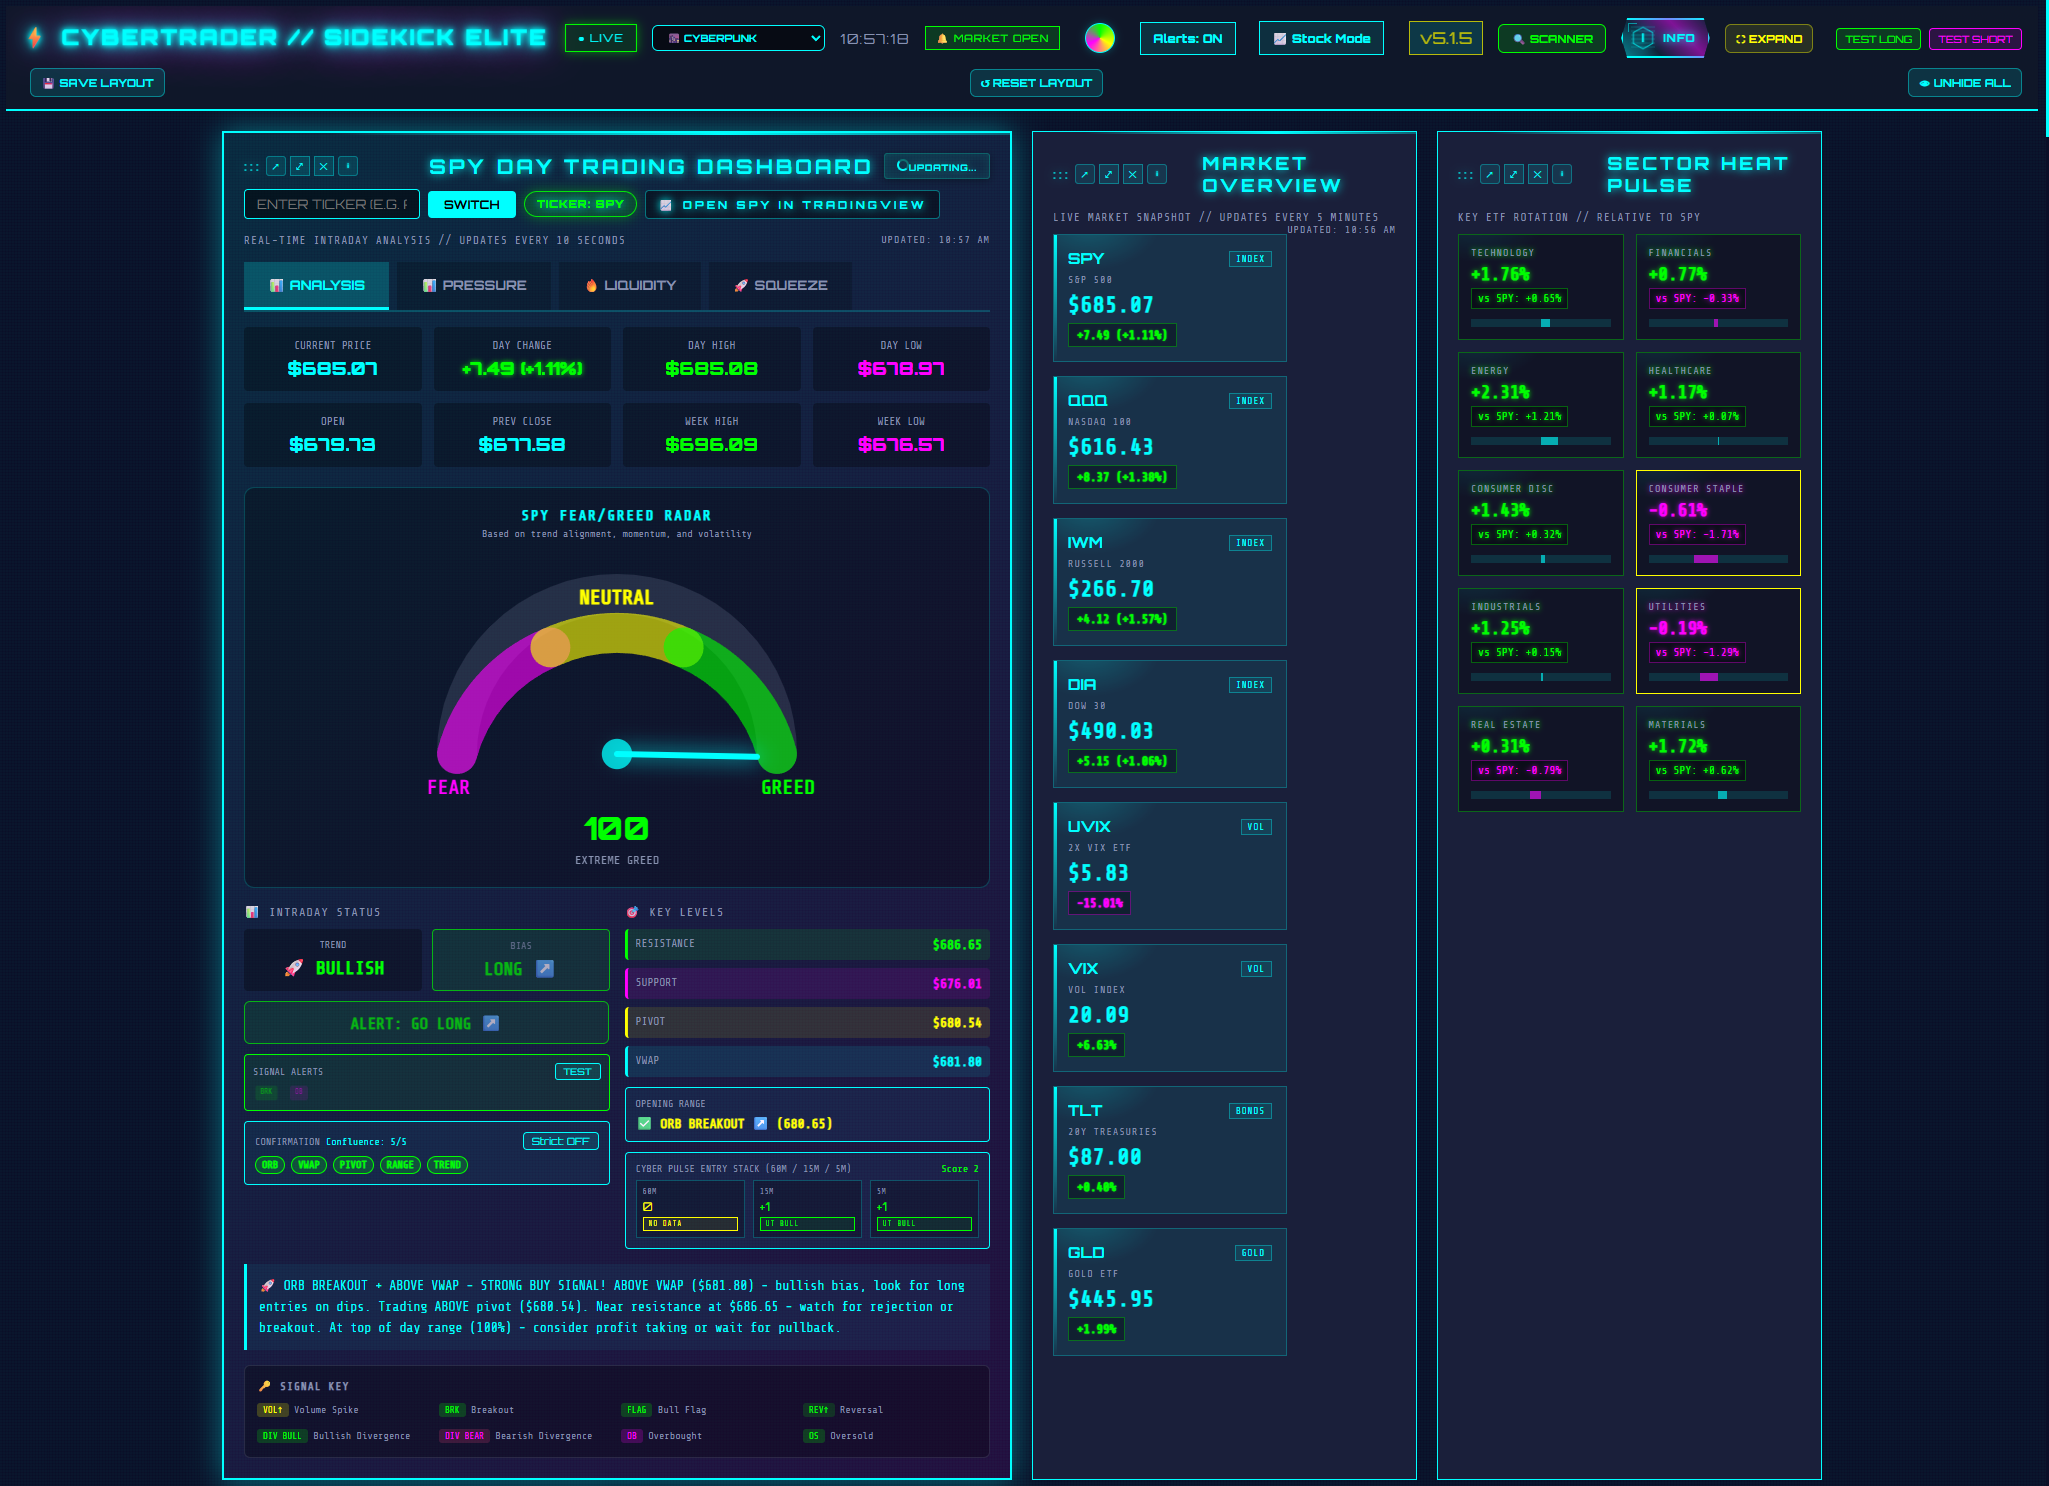Expand the Sector Heat Pulse panel fullscreen

[1514, 174]
